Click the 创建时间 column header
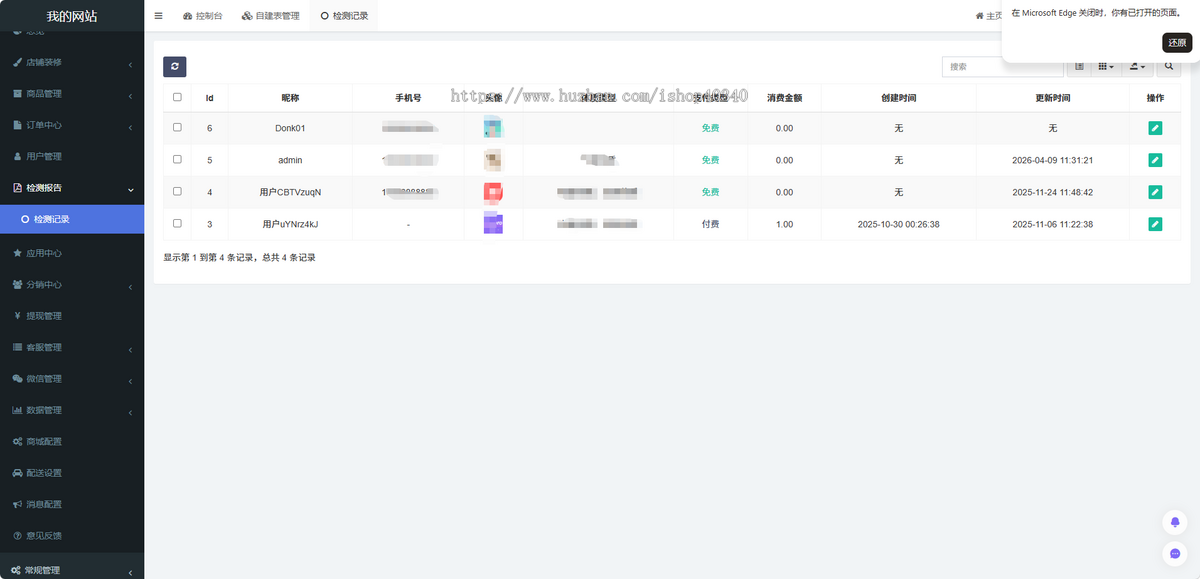Viewport: 1200px width, 579px height. 898,98
